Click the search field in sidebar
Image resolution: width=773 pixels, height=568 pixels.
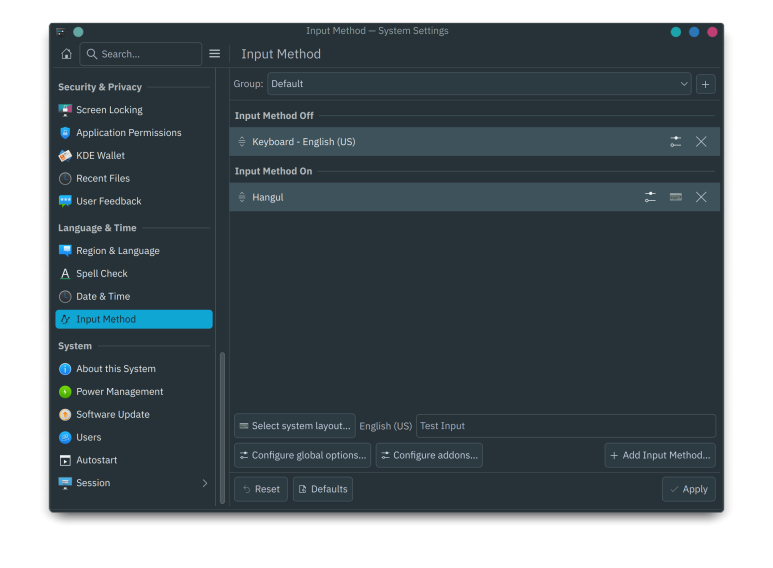[x=141, y=54]
